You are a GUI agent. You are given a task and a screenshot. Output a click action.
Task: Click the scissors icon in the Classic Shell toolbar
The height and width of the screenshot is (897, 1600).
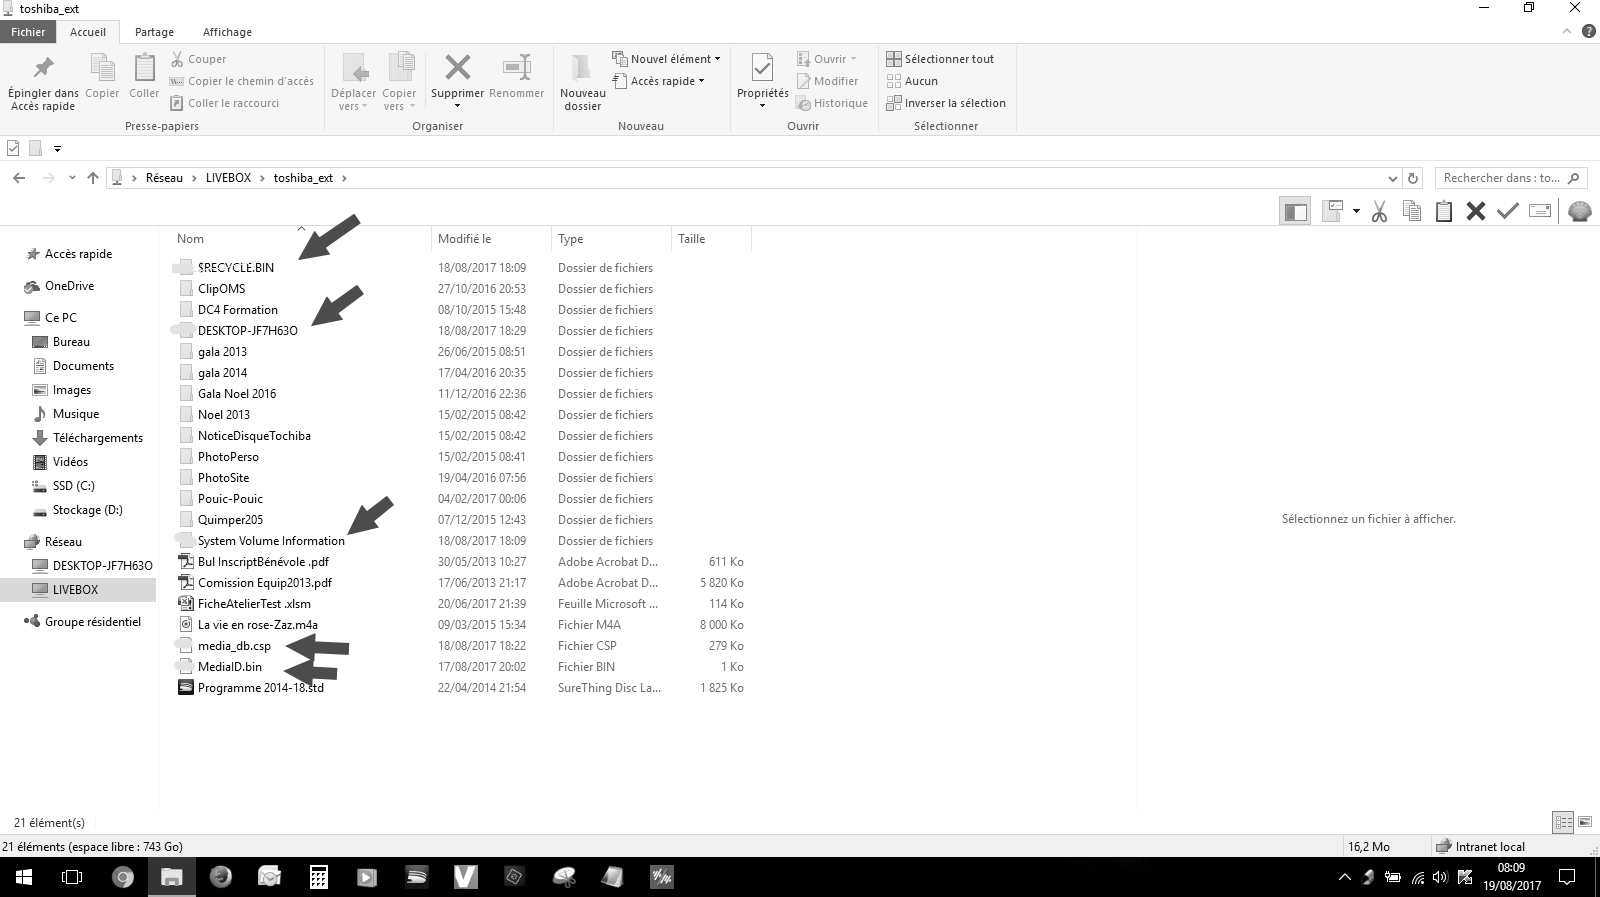[1380, 211]
